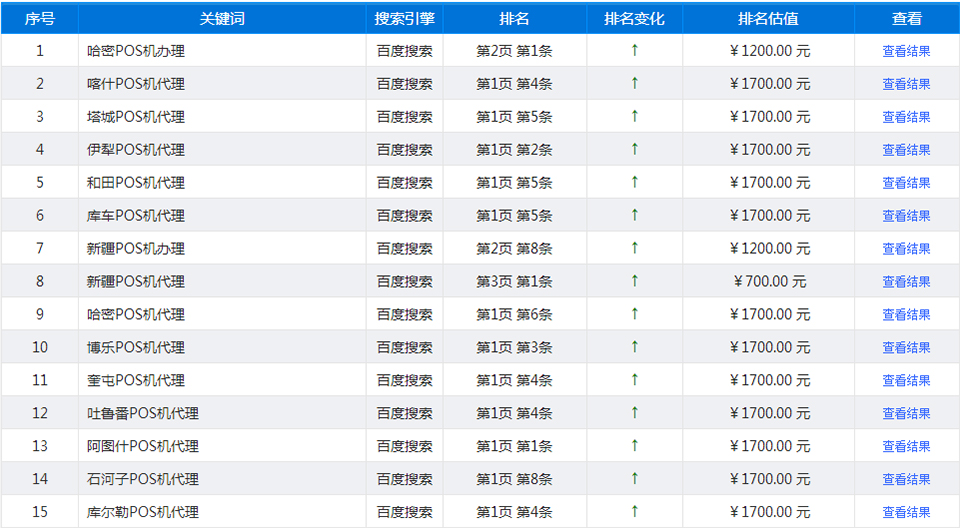Open 查看结果 link for 博乐POS机代理
Viewport: 960px width, 528px height.
(x=906, y=347)
